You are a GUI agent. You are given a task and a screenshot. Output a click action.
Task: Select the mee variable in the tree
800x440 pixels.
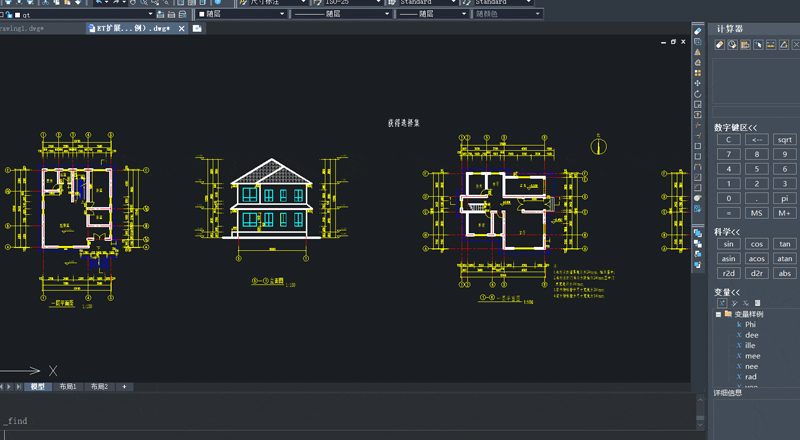(753, 356)
